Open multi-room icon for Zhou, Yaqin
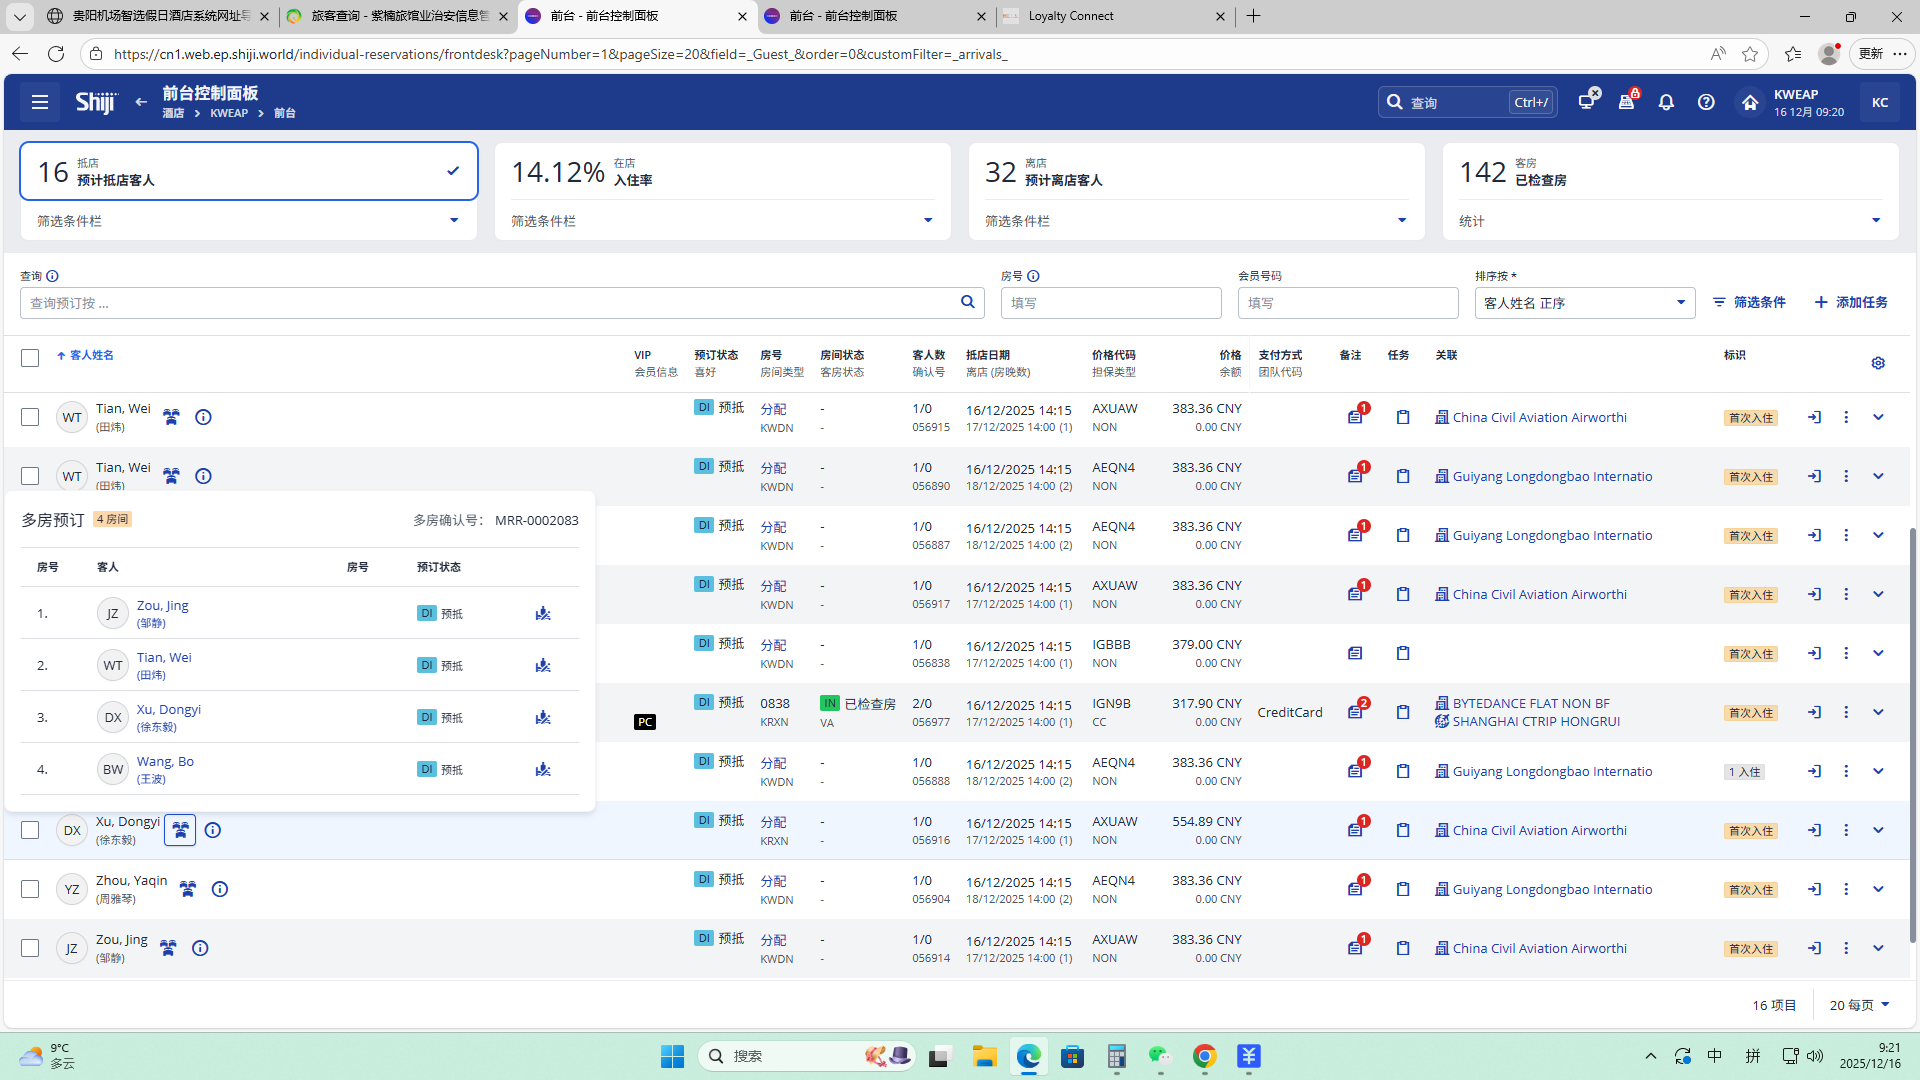The height and width of the screenshot is (1080, 1920). (x=187, y=889)
